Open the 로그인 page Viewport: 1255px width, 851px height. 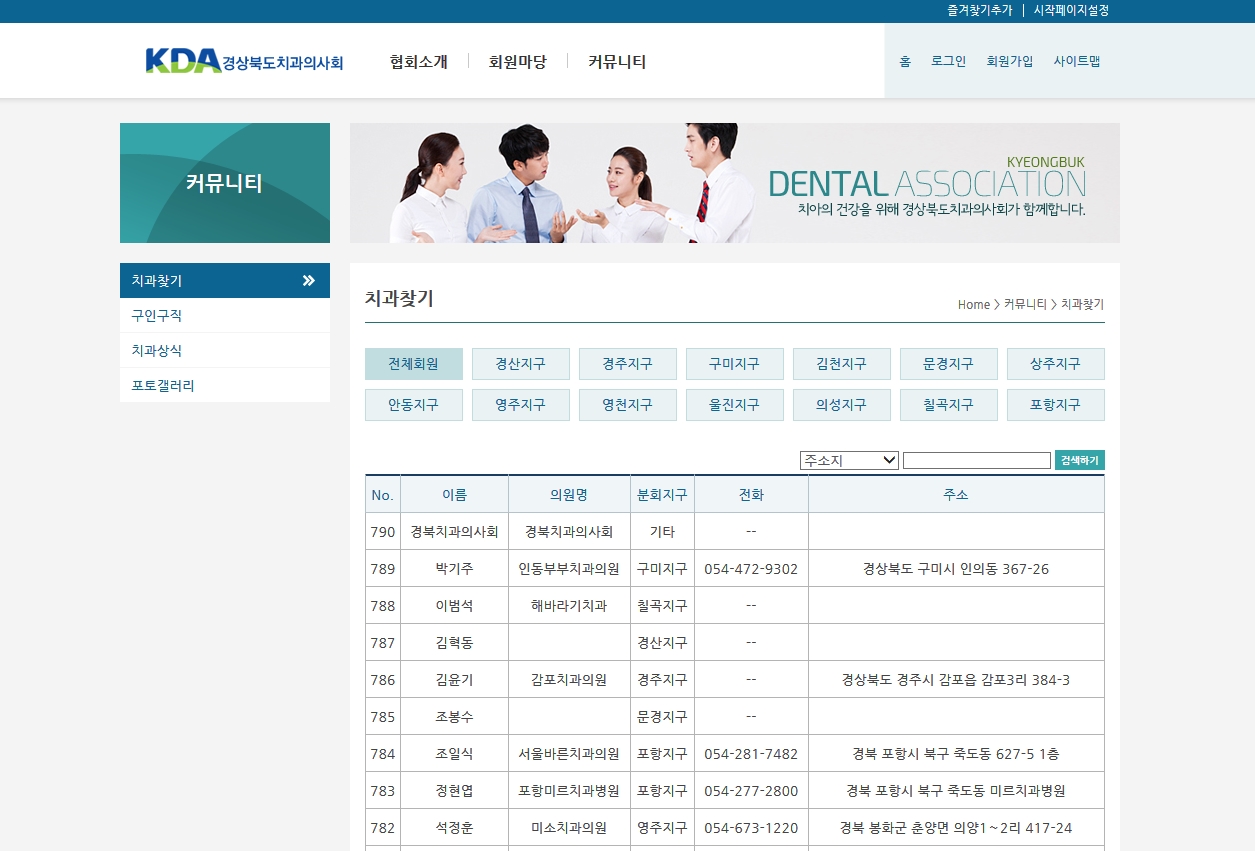(x=948, y=61)
